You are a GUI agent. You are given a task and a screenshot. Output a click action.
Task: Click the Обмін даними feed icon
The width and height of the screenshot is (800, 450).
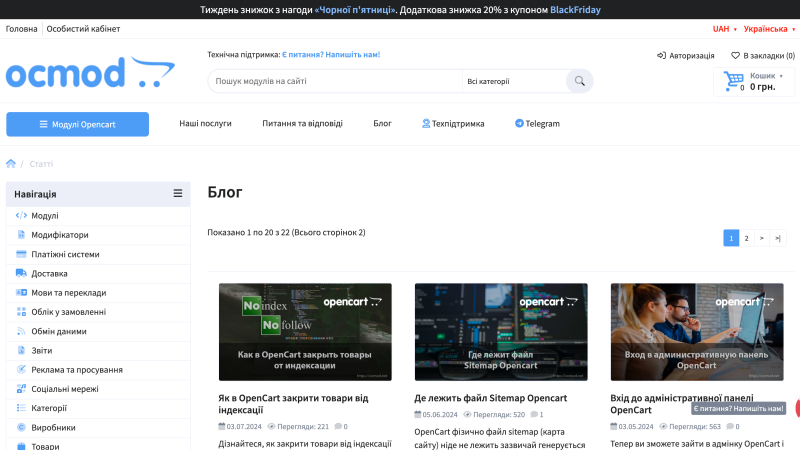click(x=21, y=331)
